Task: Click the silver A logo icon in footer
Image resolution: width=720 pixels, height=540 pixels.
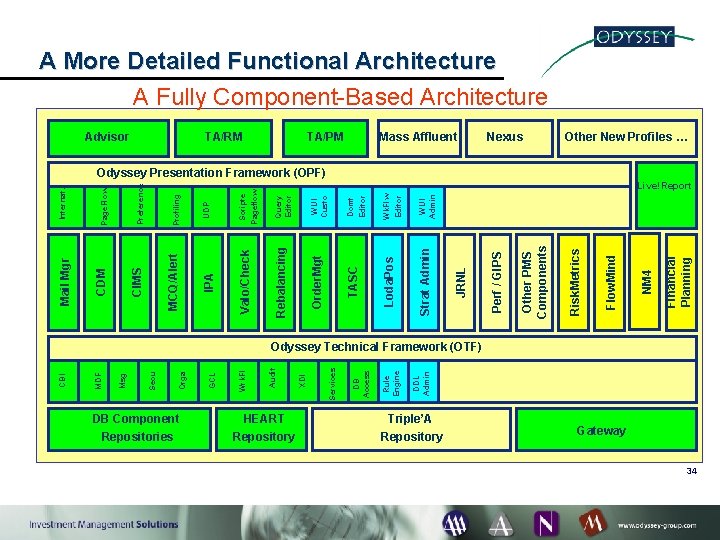Action: coord(501,524)
